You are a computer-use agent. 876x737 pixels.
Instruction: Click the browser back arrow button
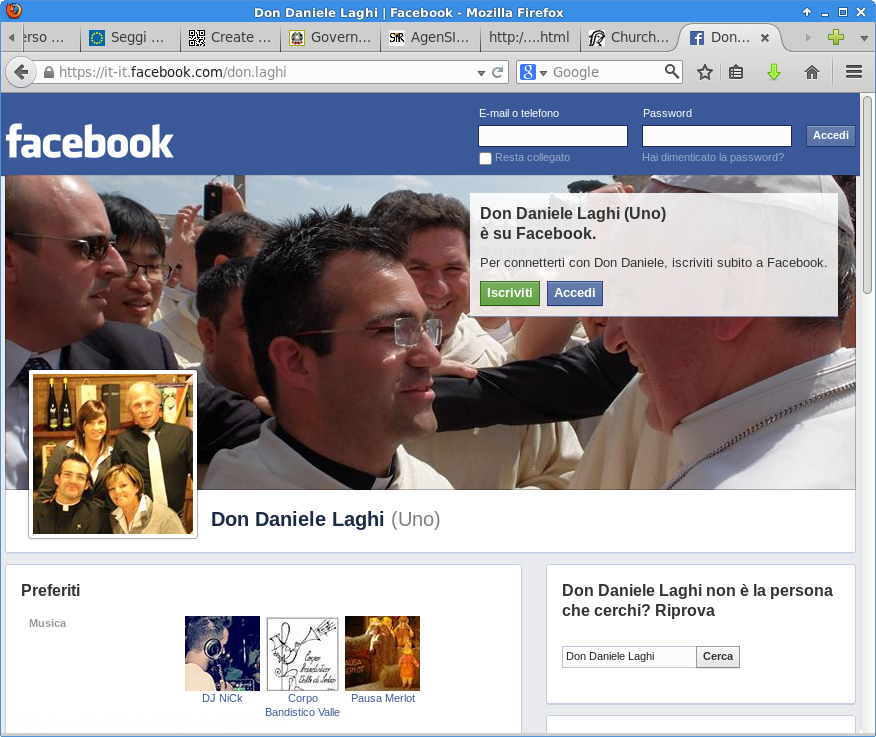coord(19,72)
